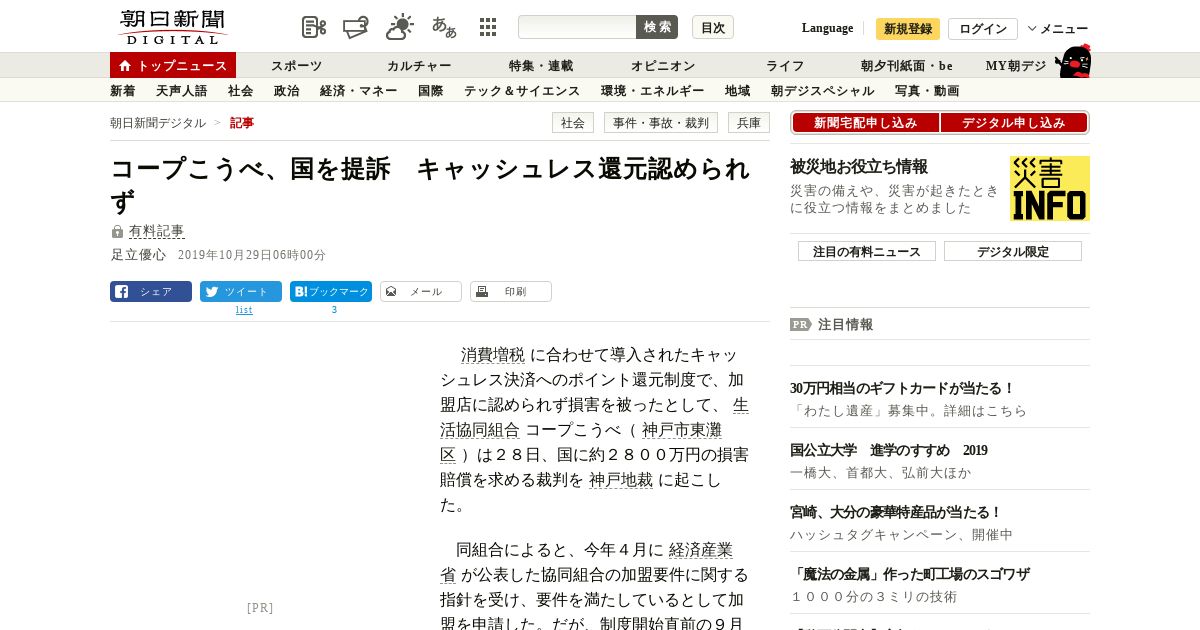1200x630 pixels.
Task: Select 天声人語 in sub navigation
Action: pyautogui.click(x=182, y=90)
